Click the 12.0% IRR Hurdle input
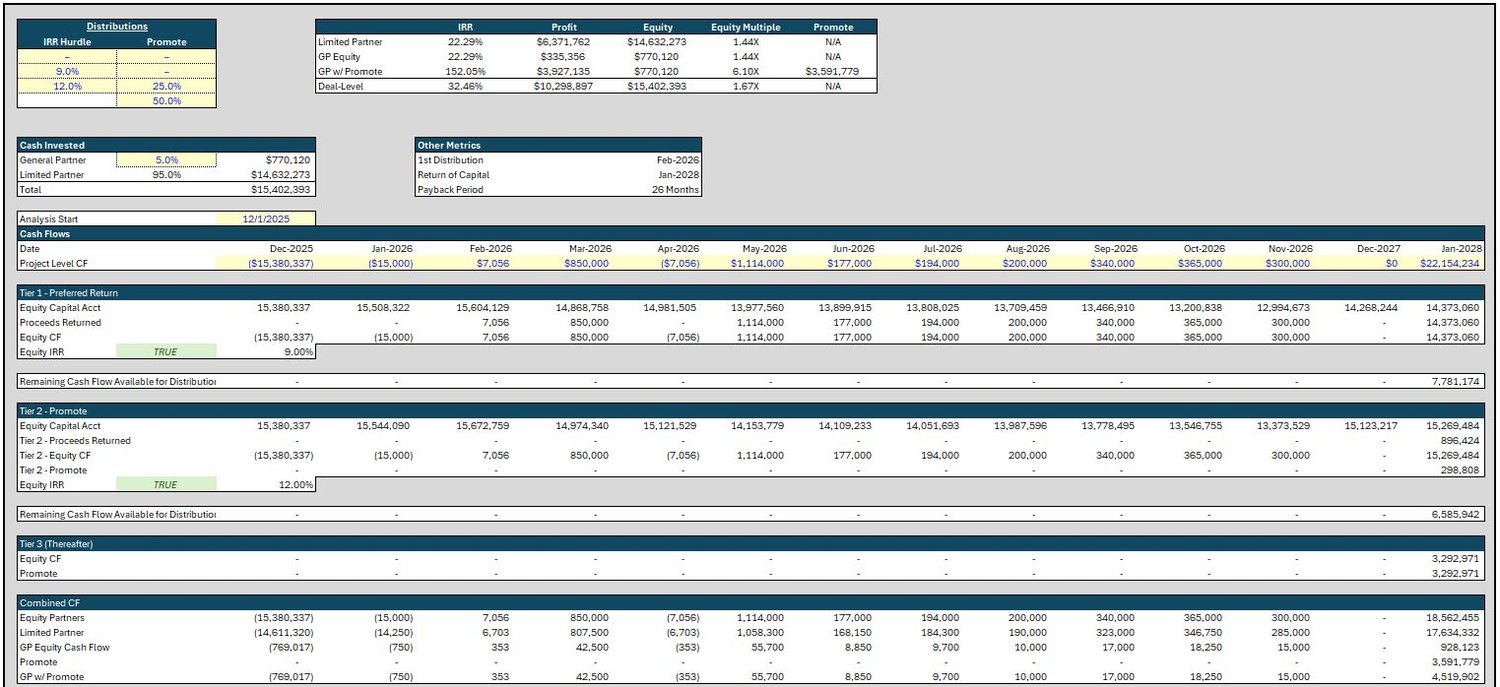The image size is (1500, 687). [x=67, y=87]
